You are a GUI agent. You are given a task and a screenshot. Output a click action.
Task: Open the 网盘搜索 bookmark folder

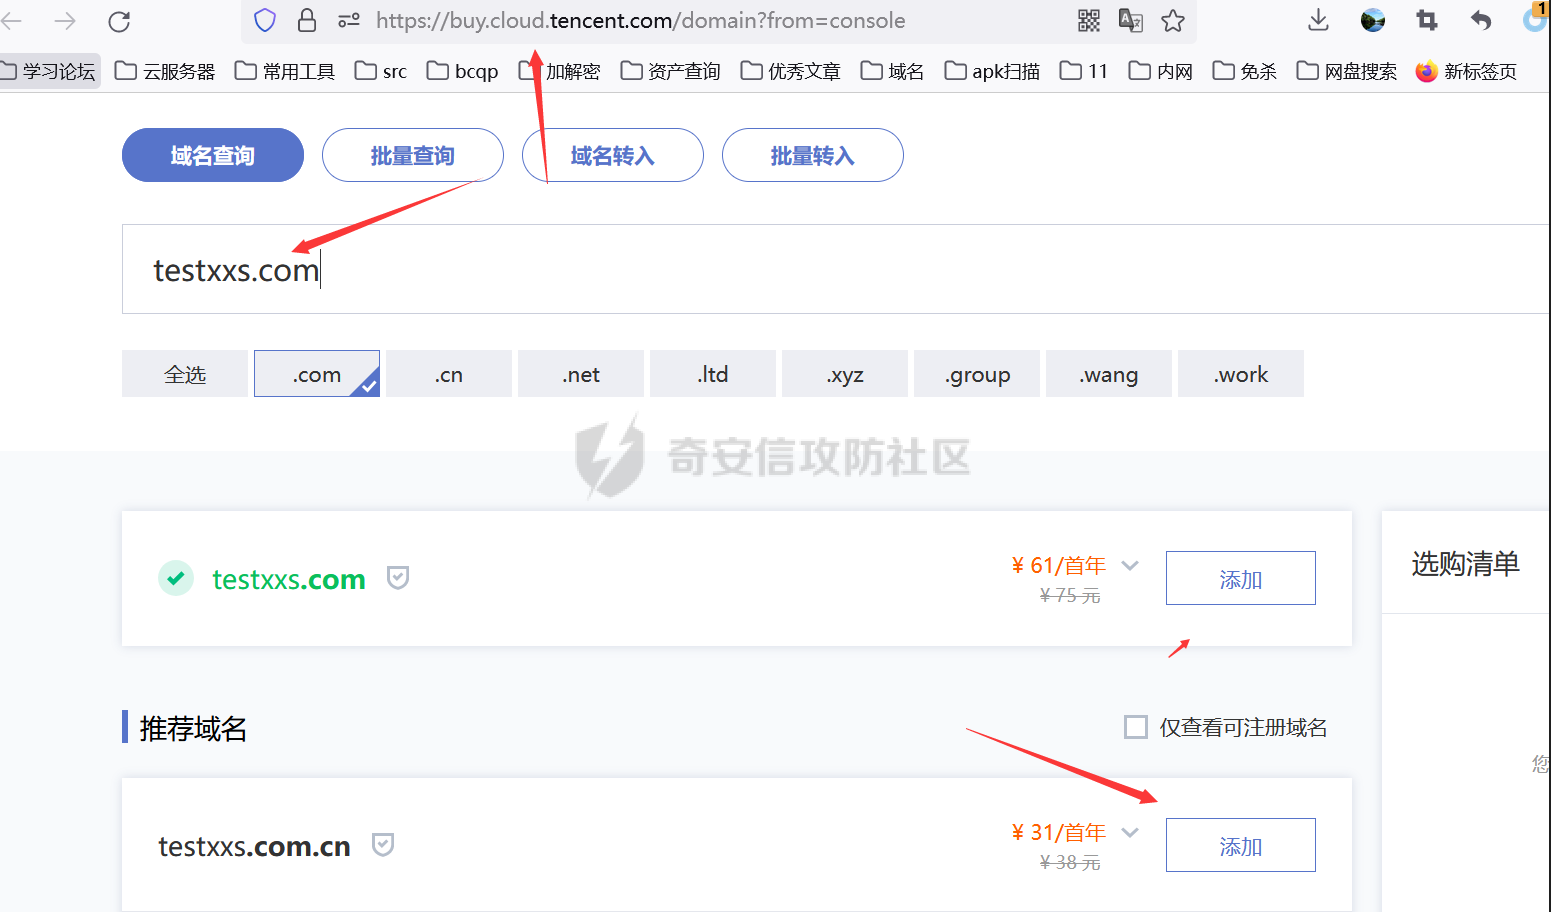click(1346, 71)
